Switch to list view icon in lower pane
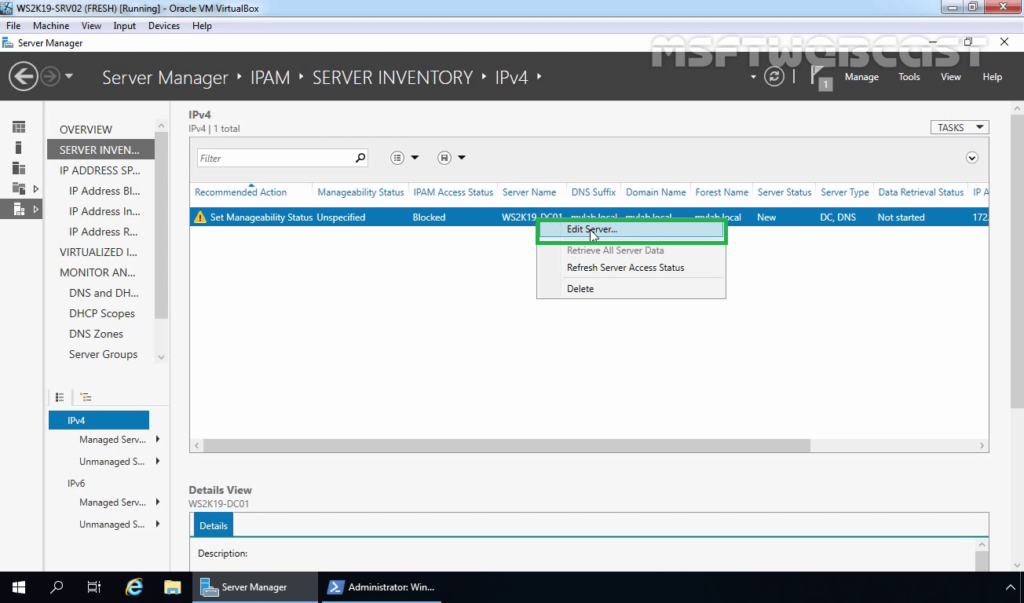 pyautogui.click(x=59, y=397)
